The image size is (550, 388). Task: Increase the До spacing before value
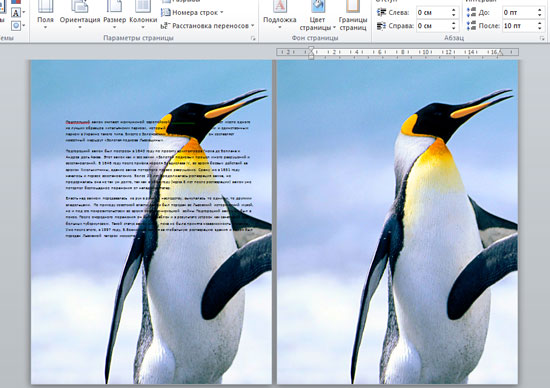coord(539,10)
